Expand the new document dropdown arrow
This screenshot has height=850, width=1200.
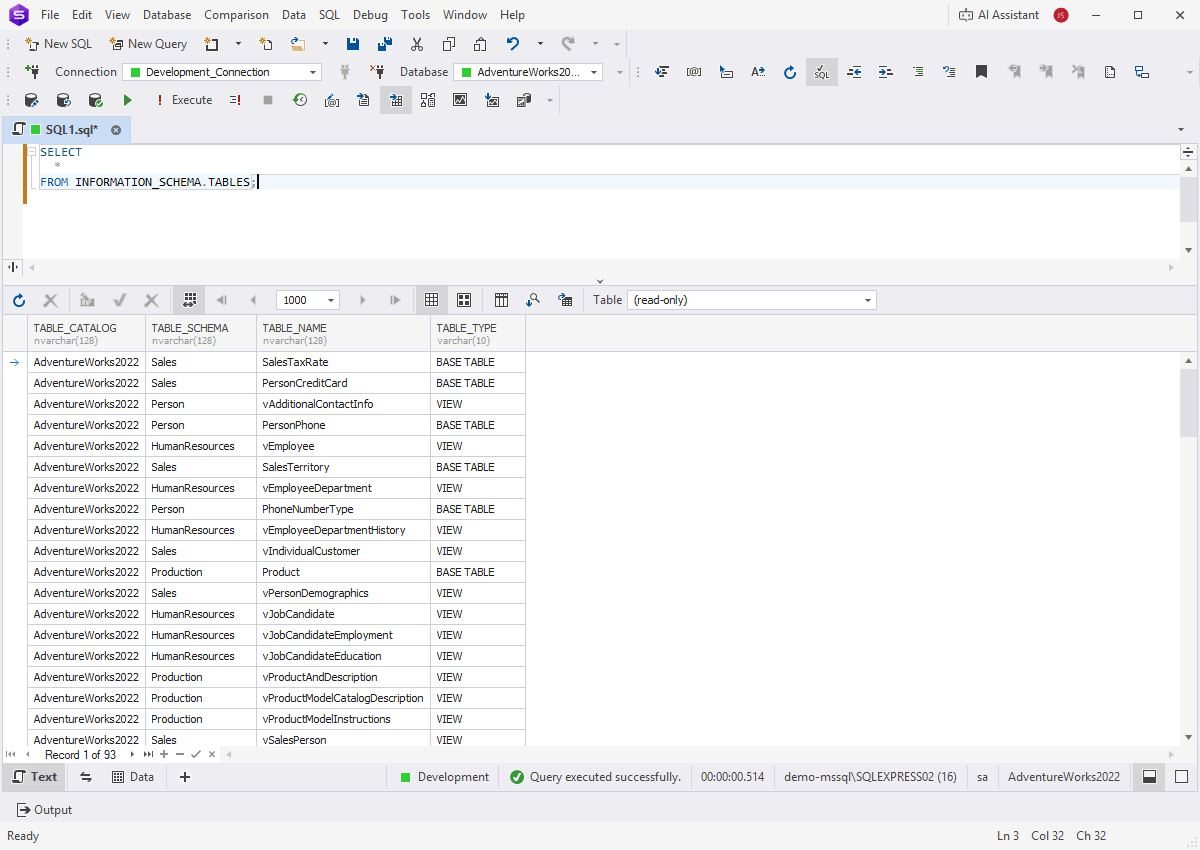point(238,44)
